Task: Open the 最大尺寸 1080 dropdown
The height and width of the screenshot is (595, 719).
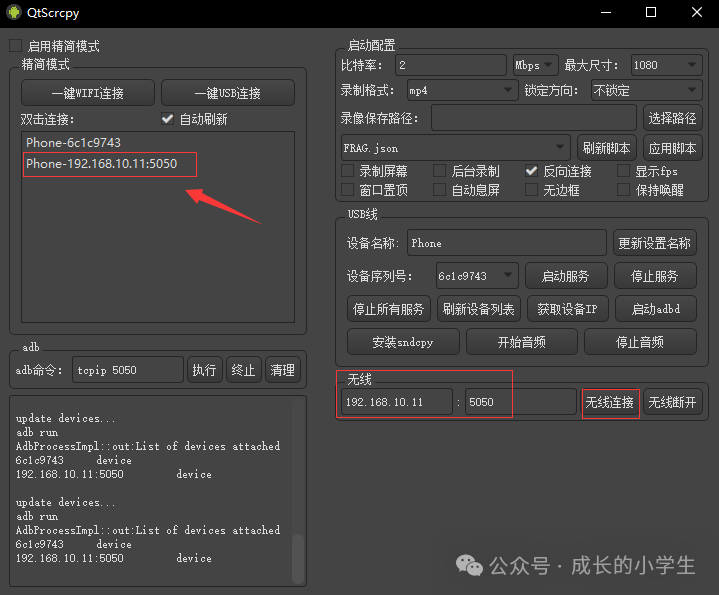Action: (666, 65)
